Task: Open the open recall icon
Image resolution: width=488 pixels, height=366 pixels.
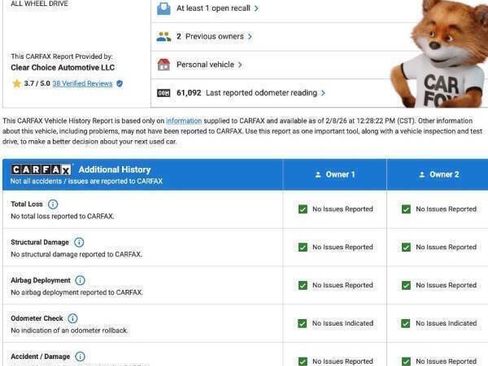Action: tap(164, 9)
